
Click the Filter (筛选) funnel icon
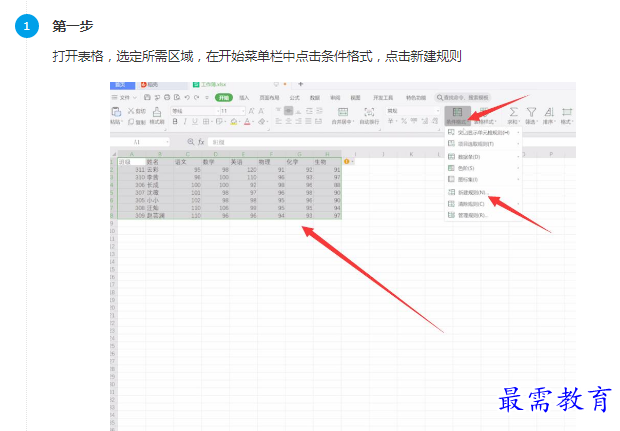click(531, 112)
